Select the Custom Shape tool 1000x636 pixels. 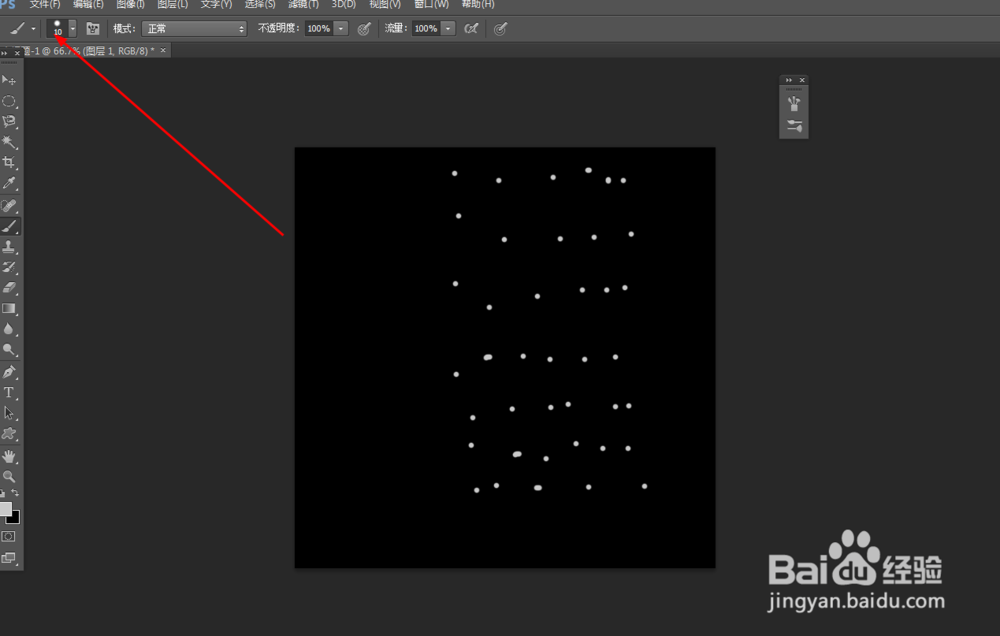click(9, 434)
